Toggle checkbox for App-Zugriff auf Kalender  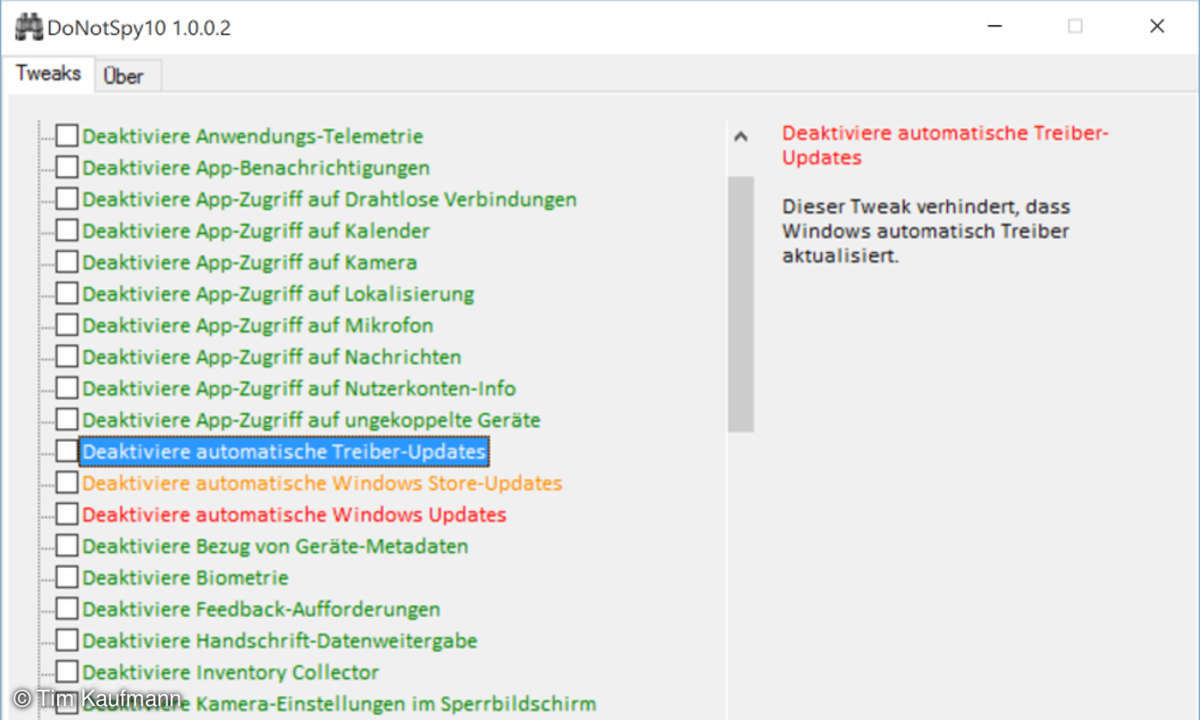coord(66,230)
